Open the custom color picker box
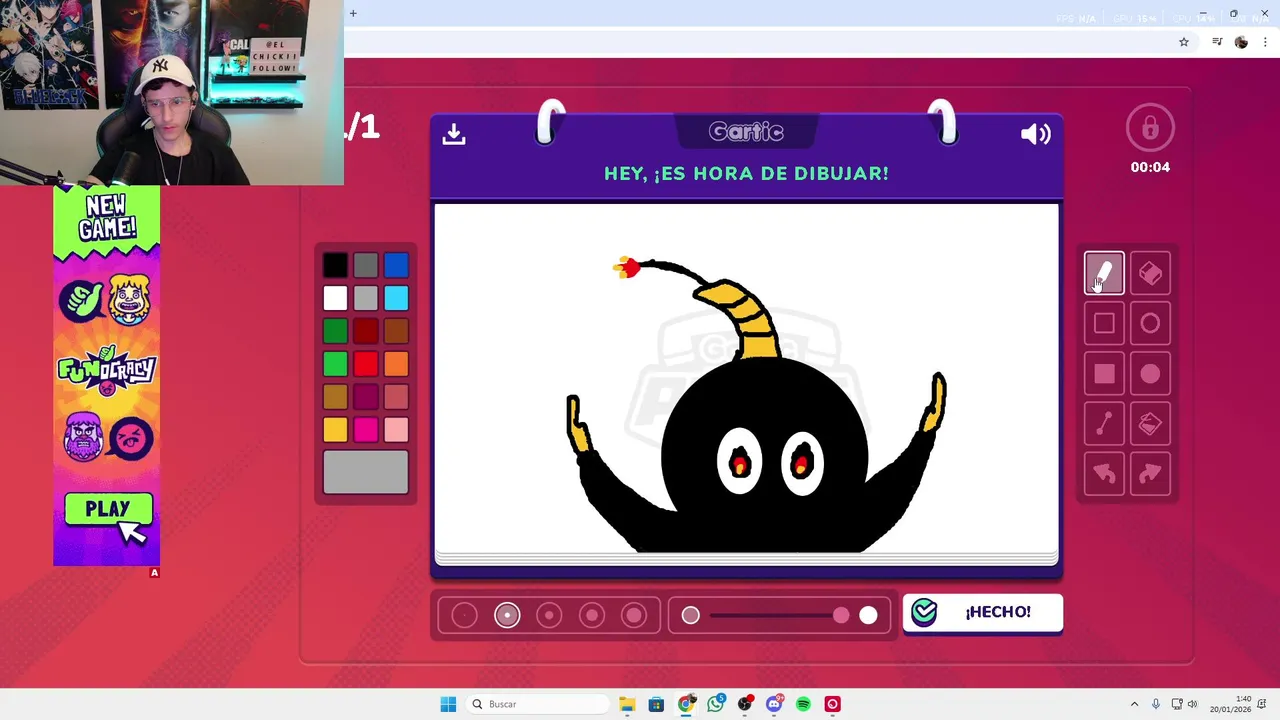This screenshot has width=1280, height=720. coord(366,472)
